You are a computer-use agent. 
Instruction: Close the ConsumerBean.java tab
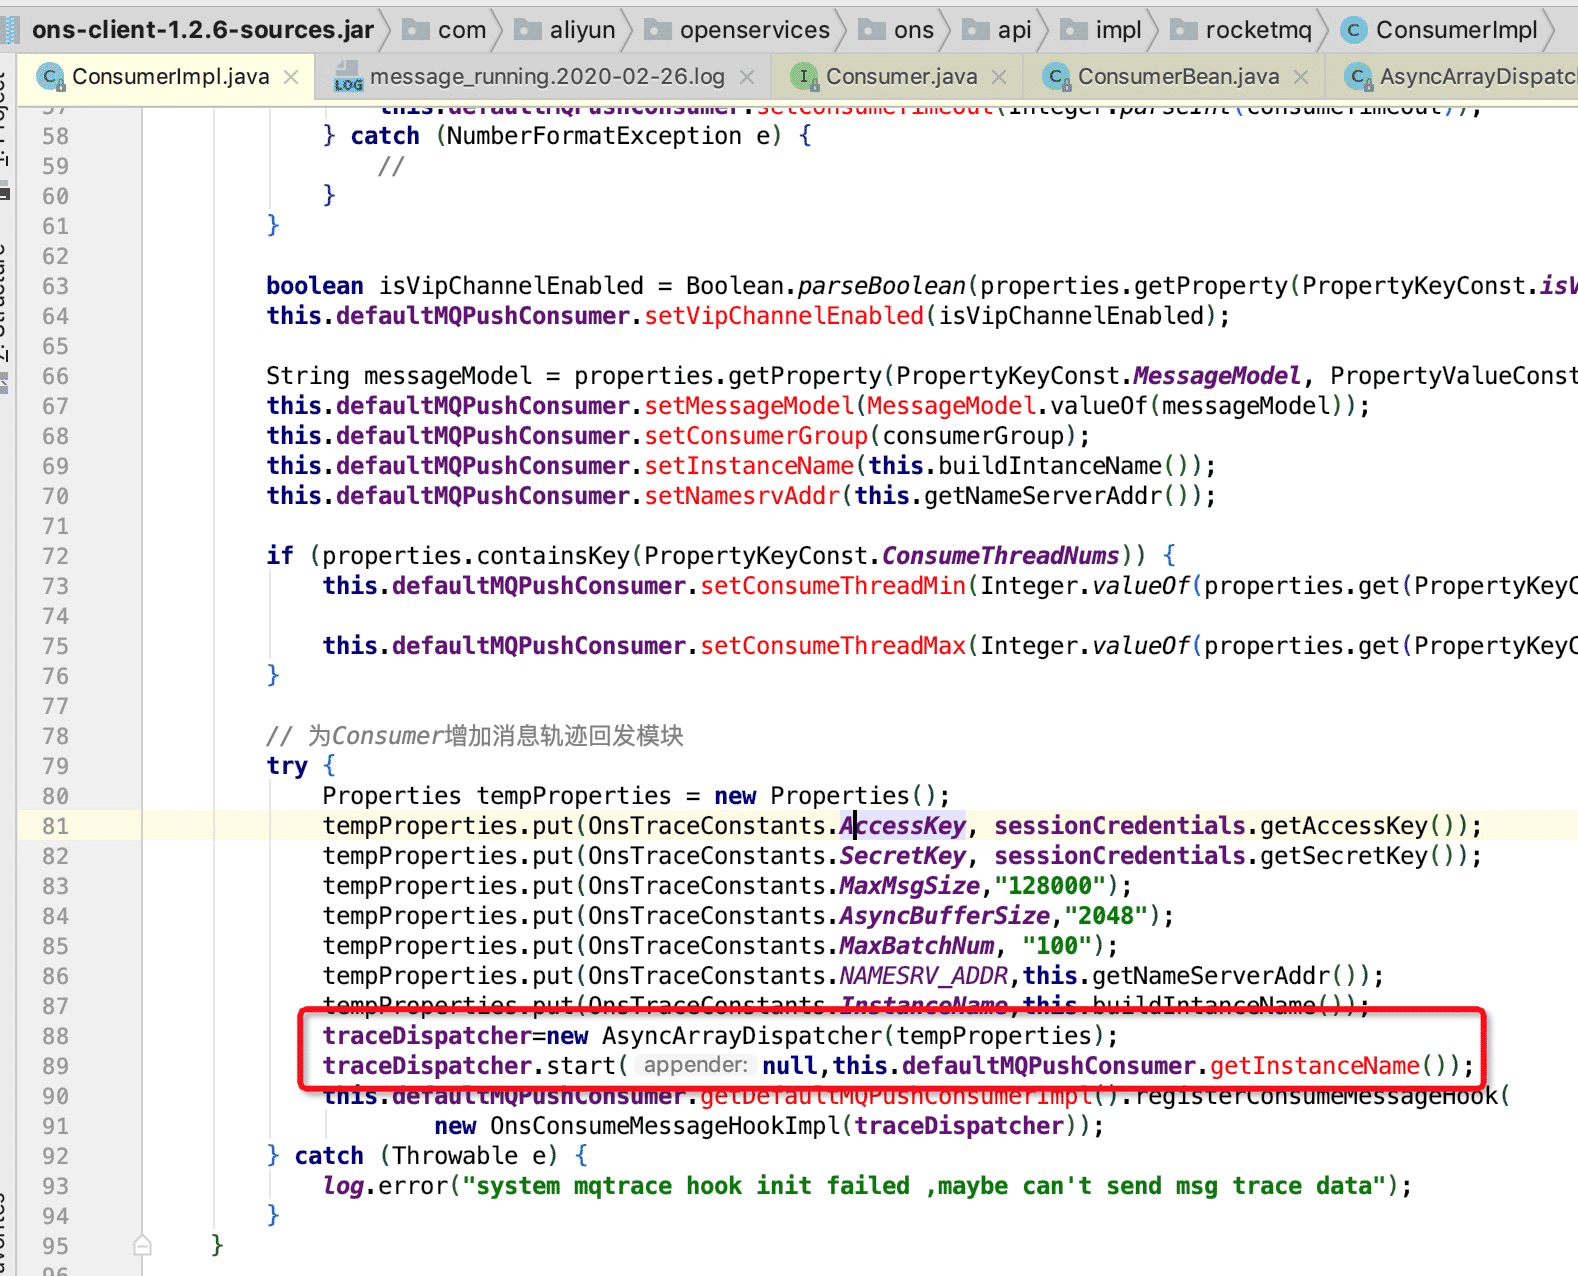pyautogui.click(x=1301, y=77)
